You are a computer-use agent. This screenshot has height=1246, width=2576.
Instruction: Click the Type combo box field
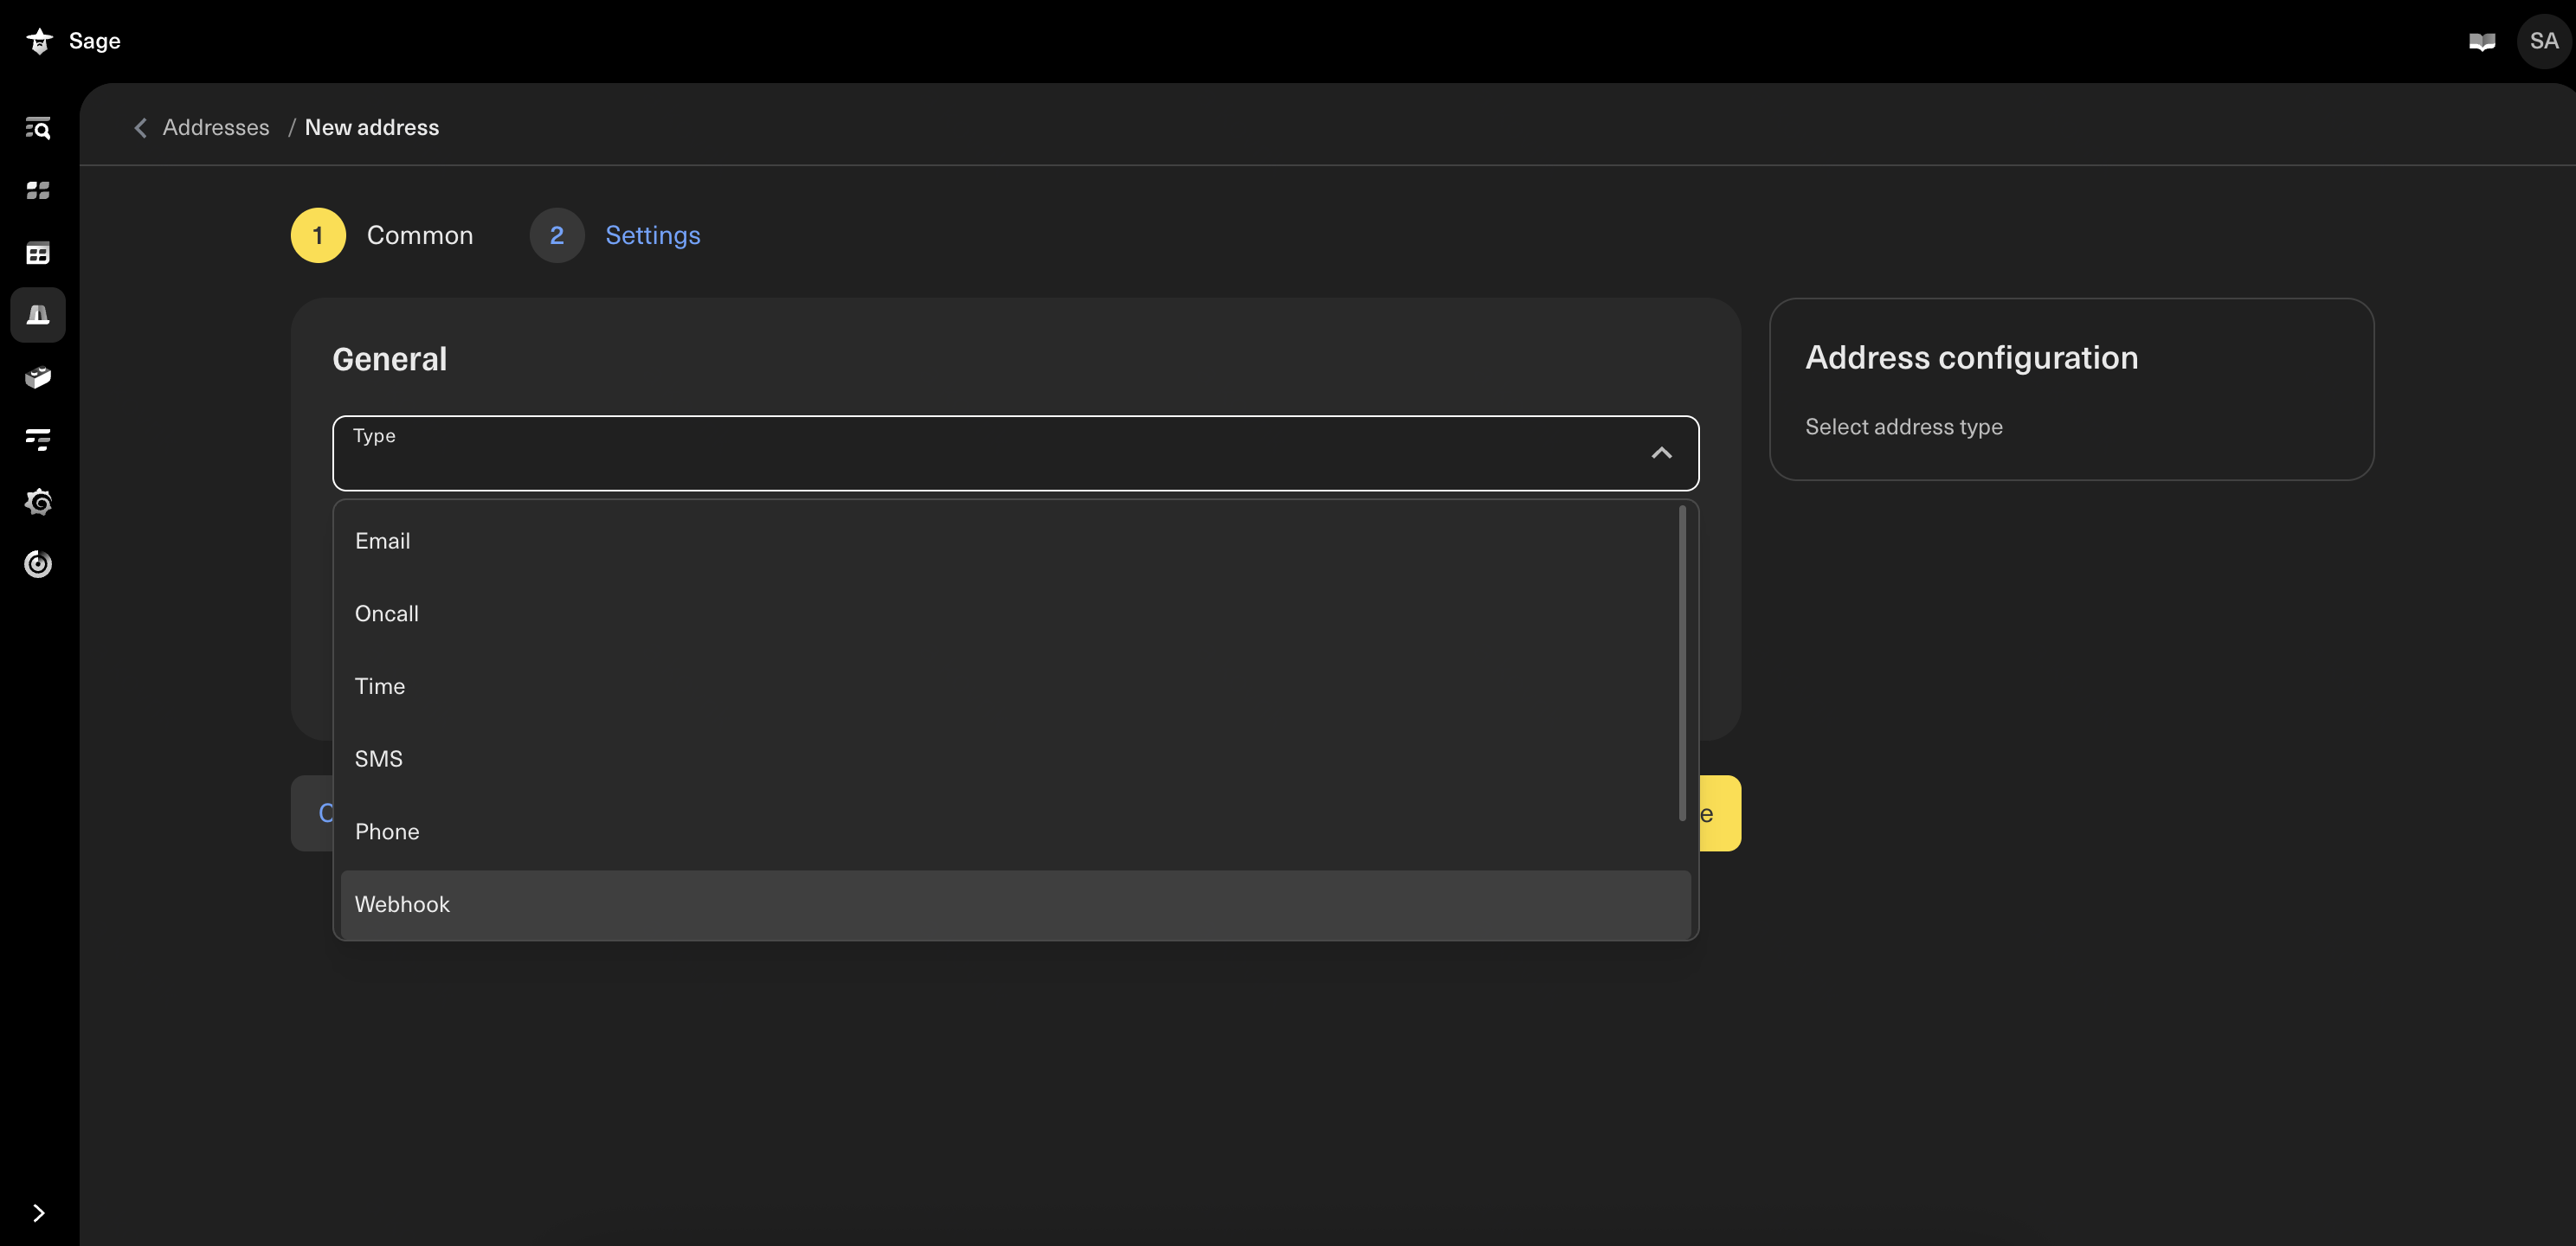[x=1015, y=453]
